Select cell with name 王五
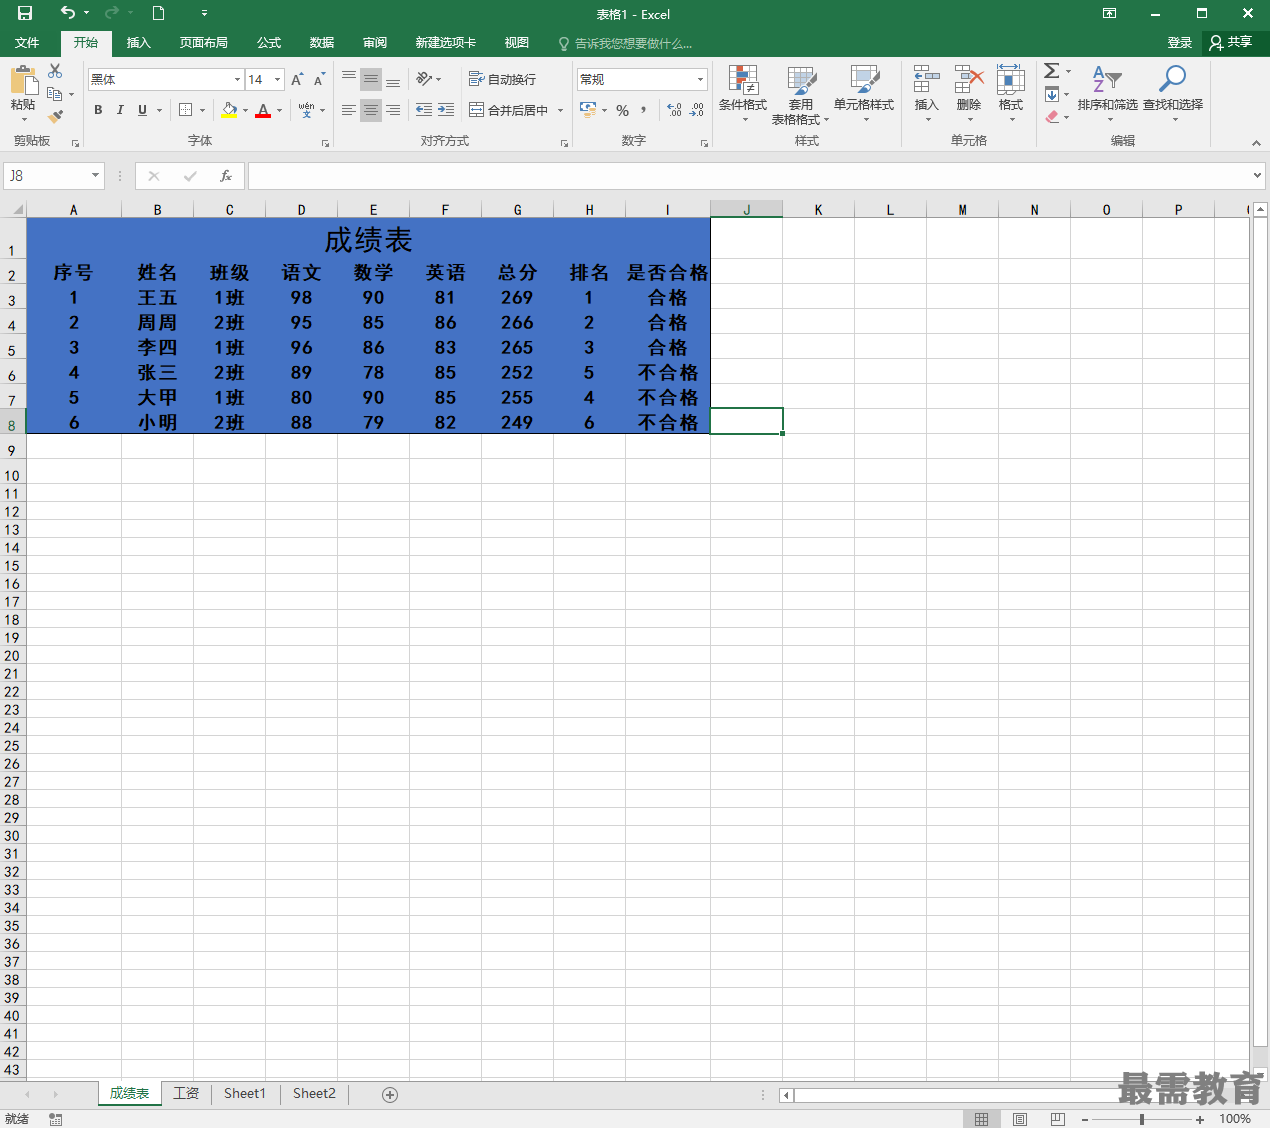Image resolution: width=1270 pixels, height=1128 pixels. [157, 298]
